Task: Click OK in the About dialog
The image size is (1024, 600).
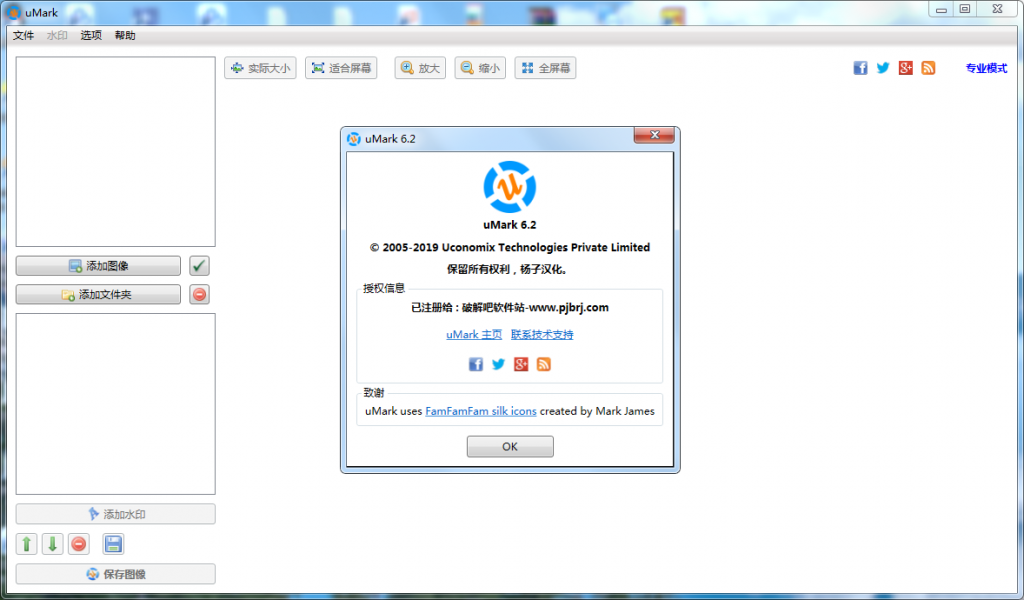Action: click(x=510, y=447)
